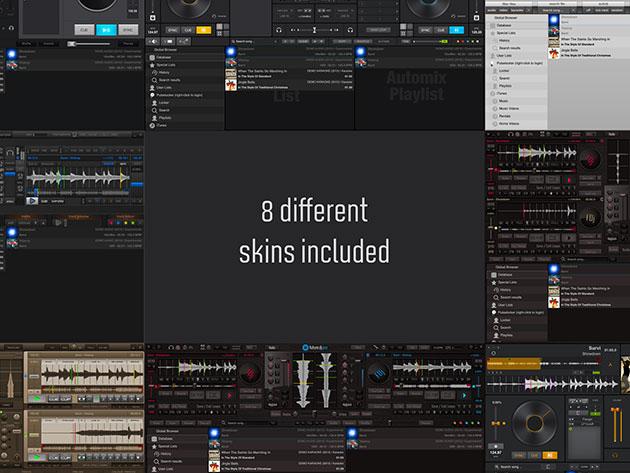
Task: Open History in the top-center dark browser
Action: [185, 72]
